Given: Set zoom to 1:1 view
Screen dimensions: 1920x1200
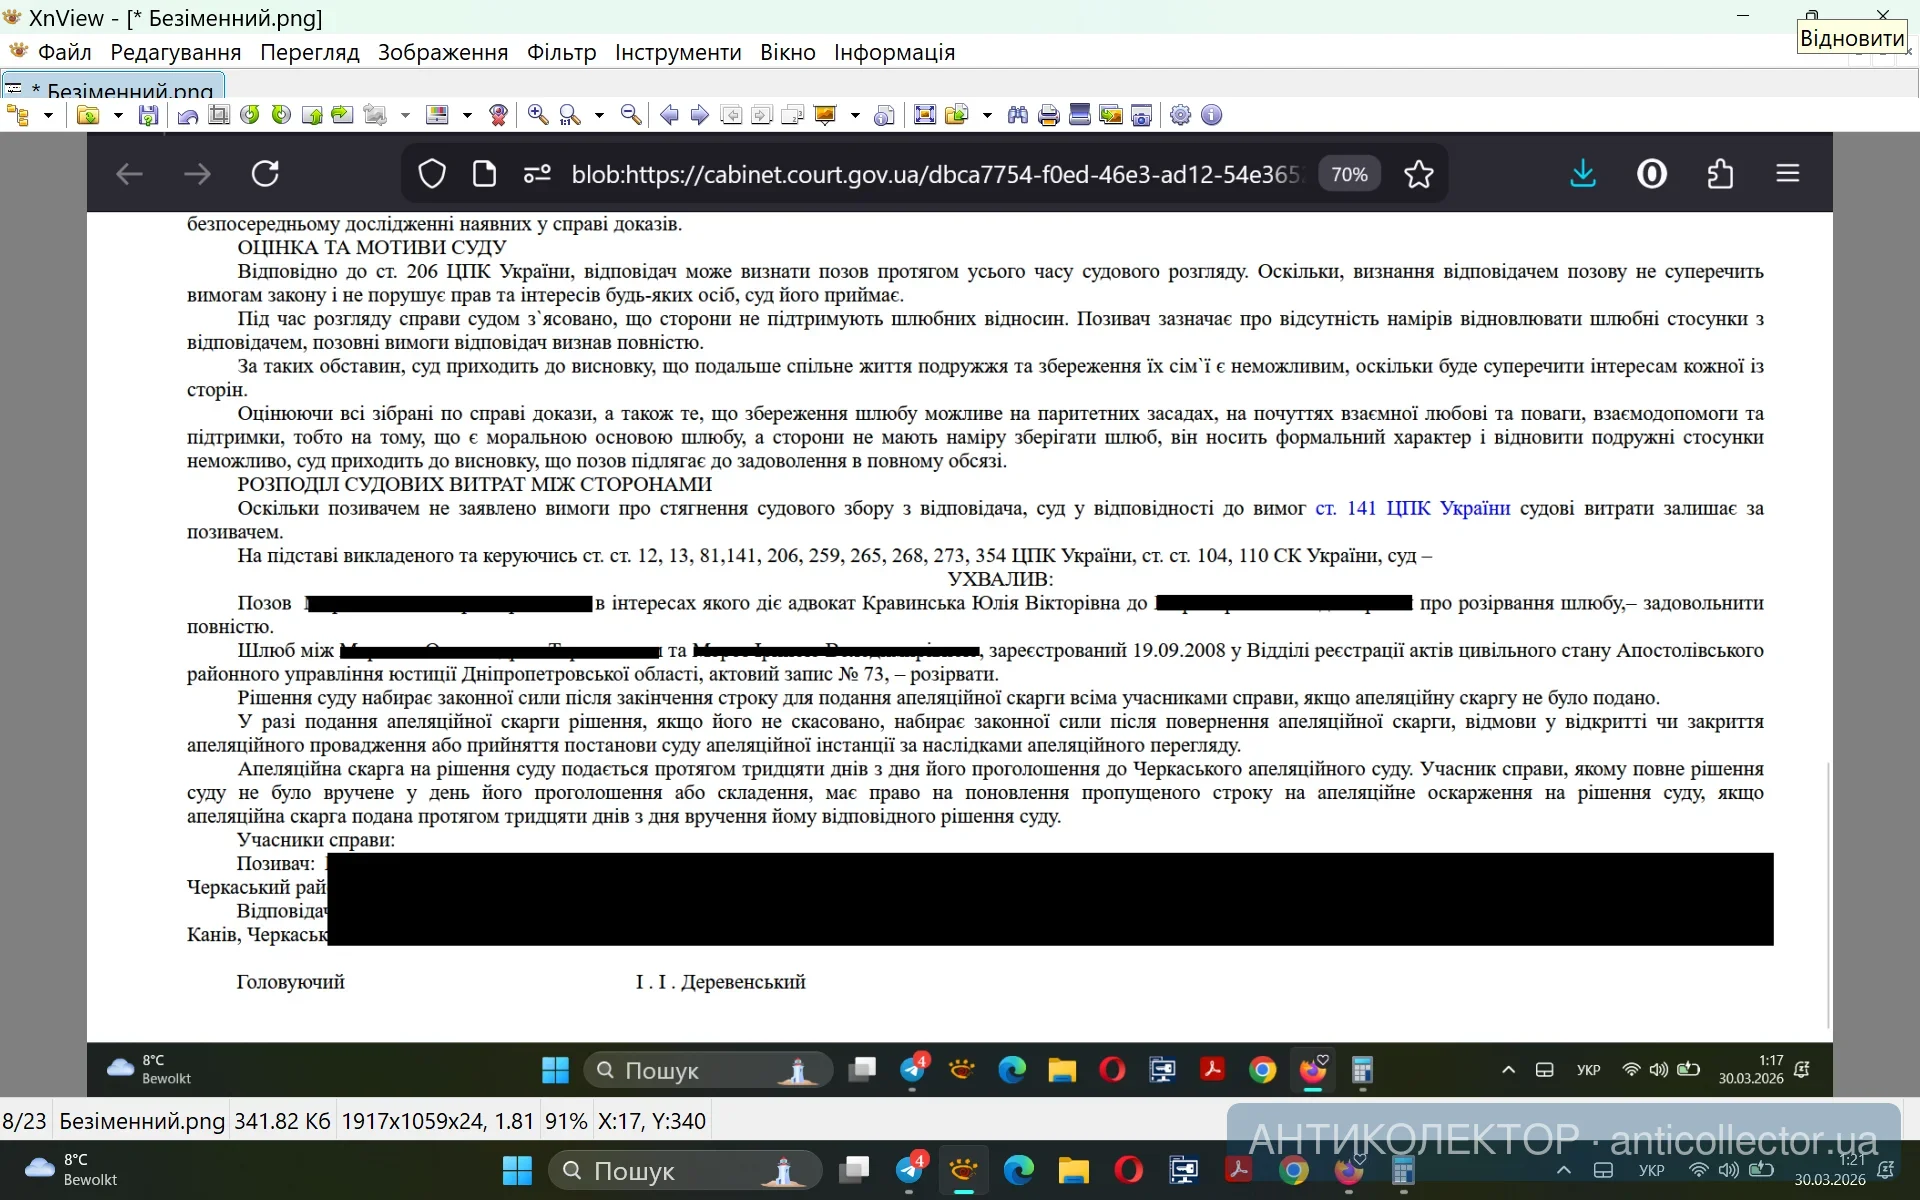Looking at the screenshot, I should [x=567, y=115].
